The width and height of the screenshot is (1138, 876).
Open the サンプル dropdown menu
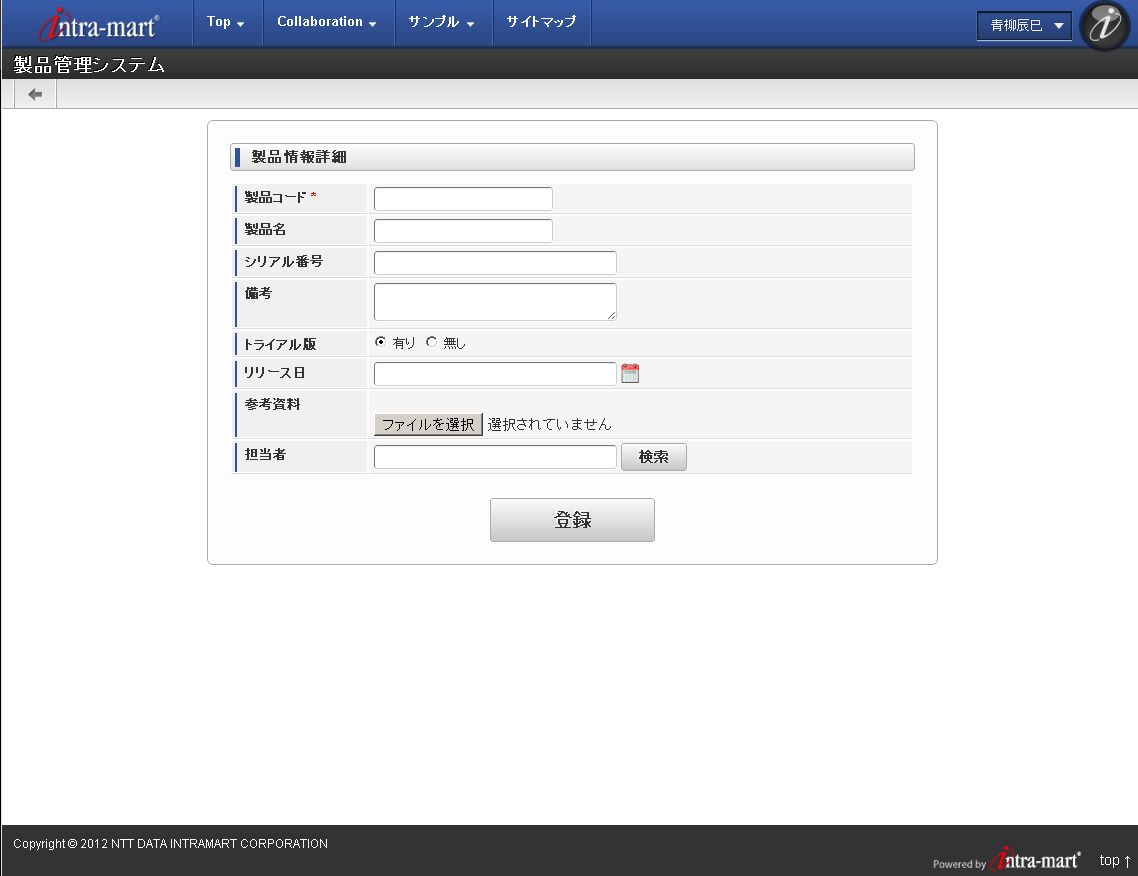pyautogui.click(x=442, y=22)
